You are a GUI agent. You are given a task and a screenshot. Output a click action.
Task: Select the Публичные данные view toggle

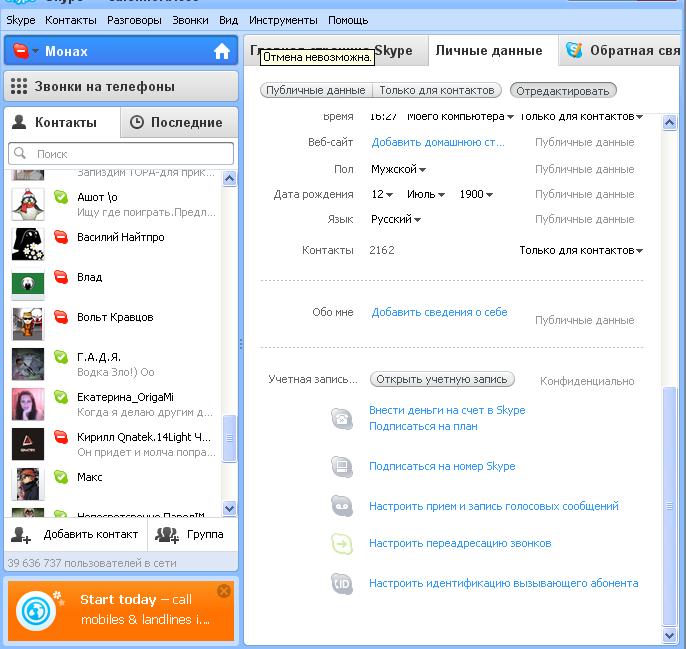[315, 90]
